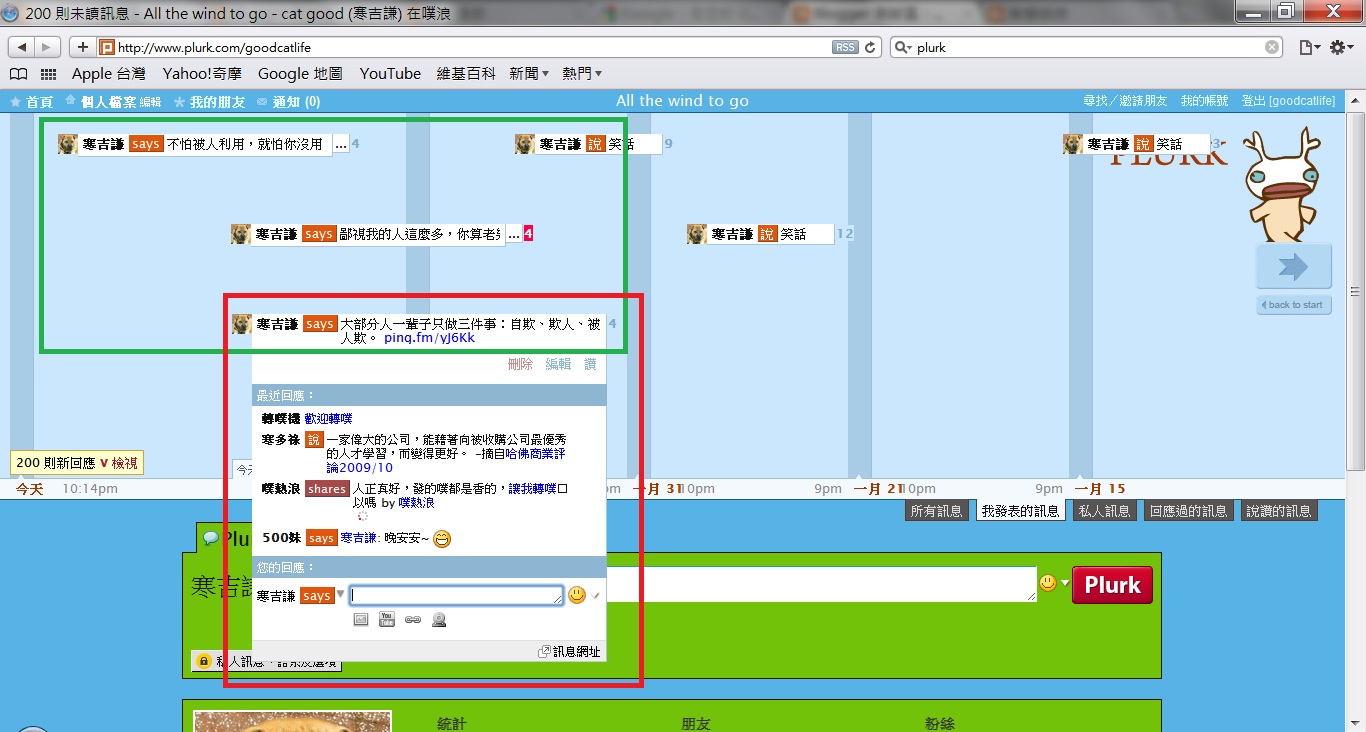This screenshot has height=732, width=1366.
Task: Open the Safari page menu icon
Action: coord(1308,47)
